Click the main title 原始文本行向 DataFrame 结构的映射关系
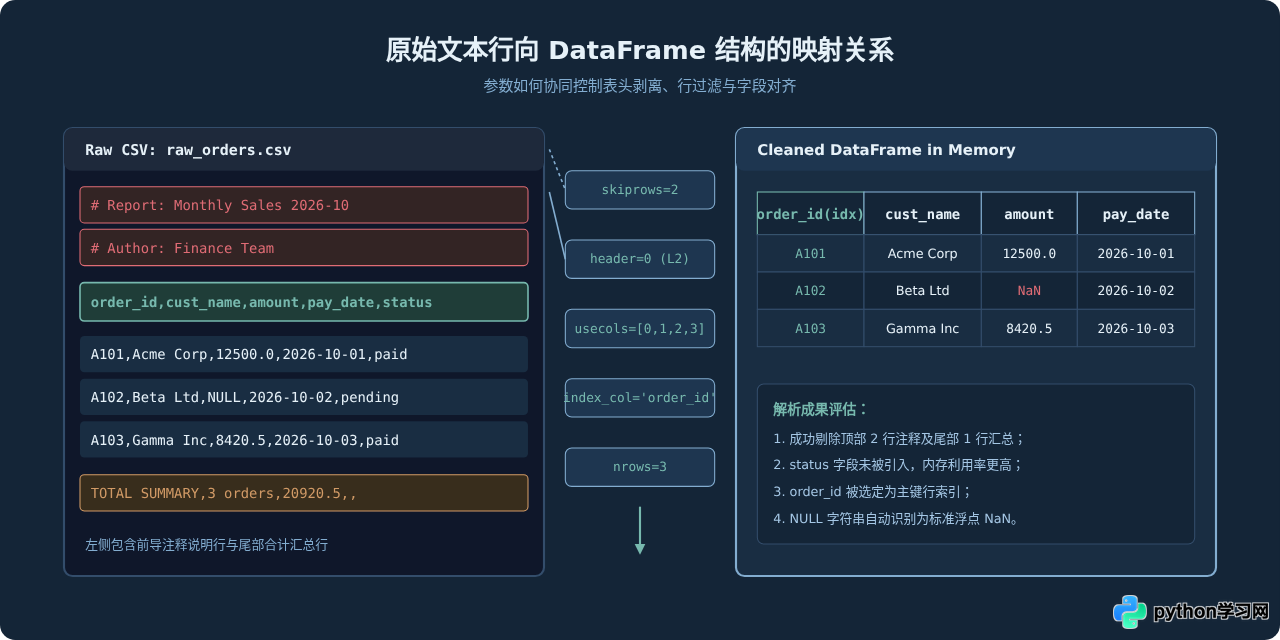The image size is (1280, 640). tap(640, 50)
